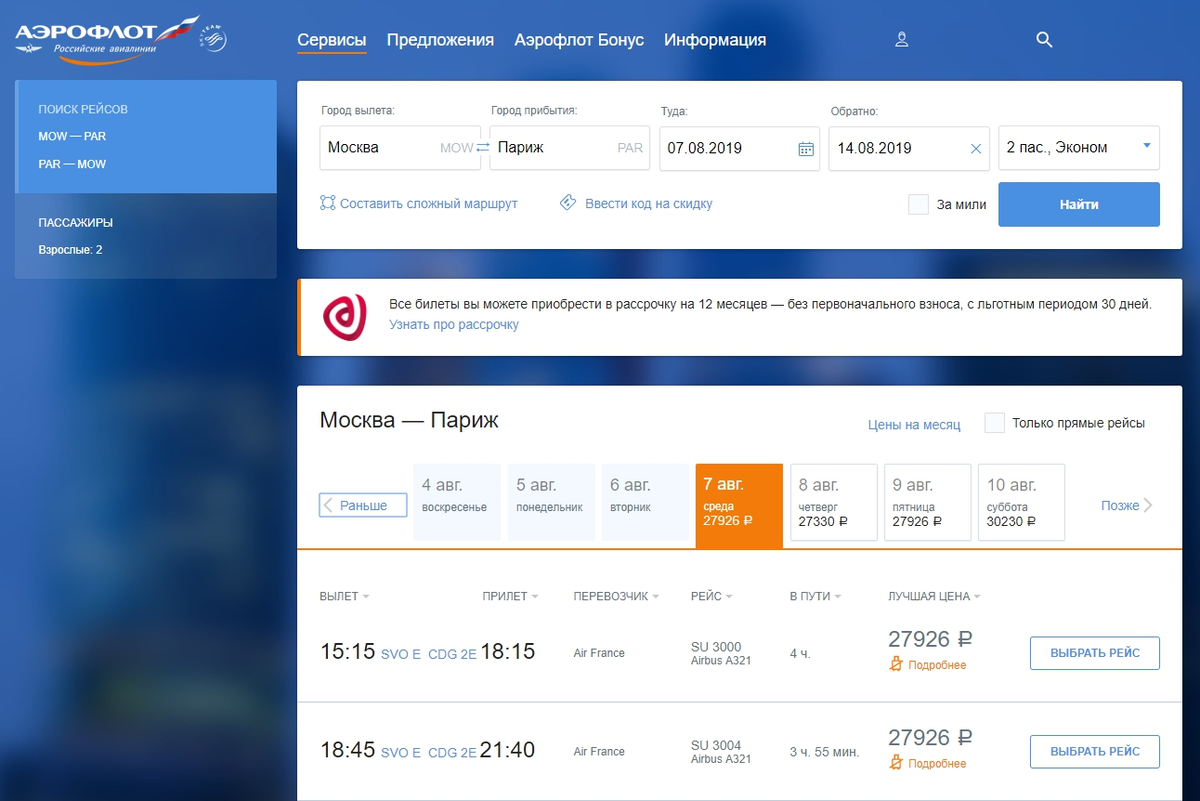
Task: Open Подробнее for SU 3000 flight
Action: coord(937,665)
